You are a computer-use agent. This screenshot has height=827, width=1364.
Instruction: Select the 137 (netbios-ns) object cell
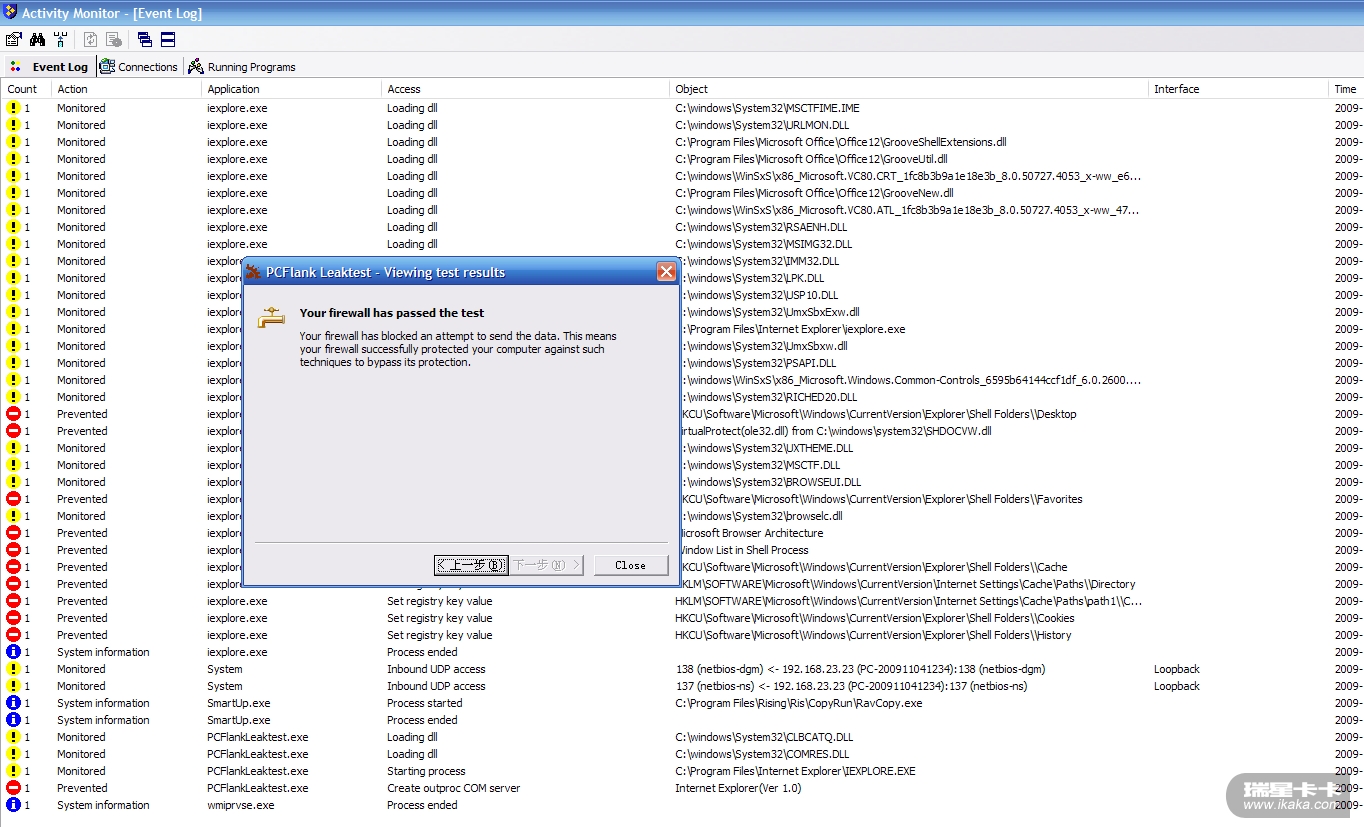pyautogui.click(x=851, y=686)
